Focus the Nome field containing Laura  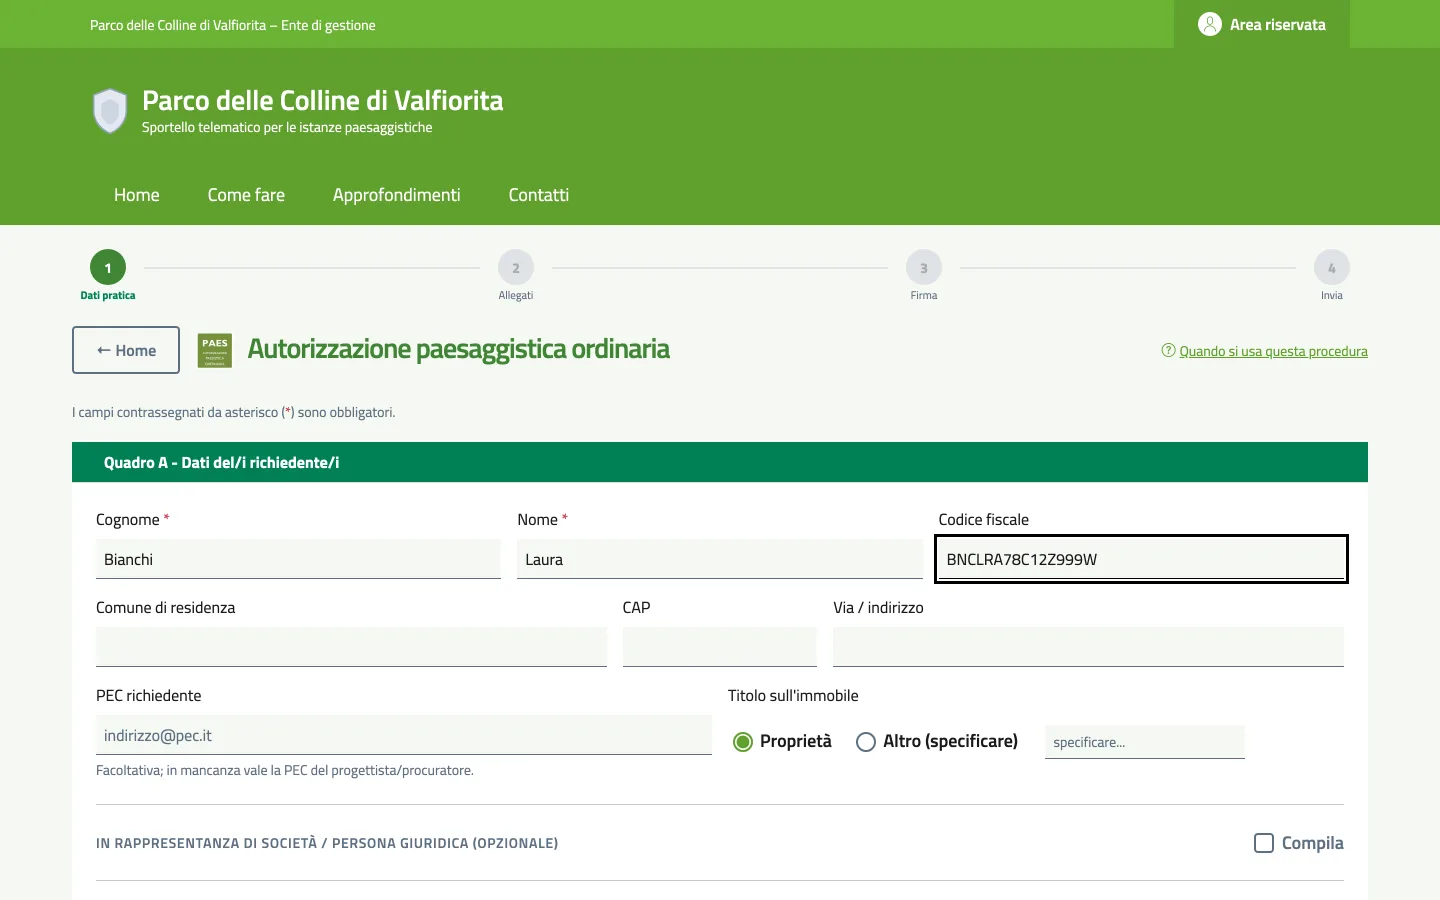(720, 559)
